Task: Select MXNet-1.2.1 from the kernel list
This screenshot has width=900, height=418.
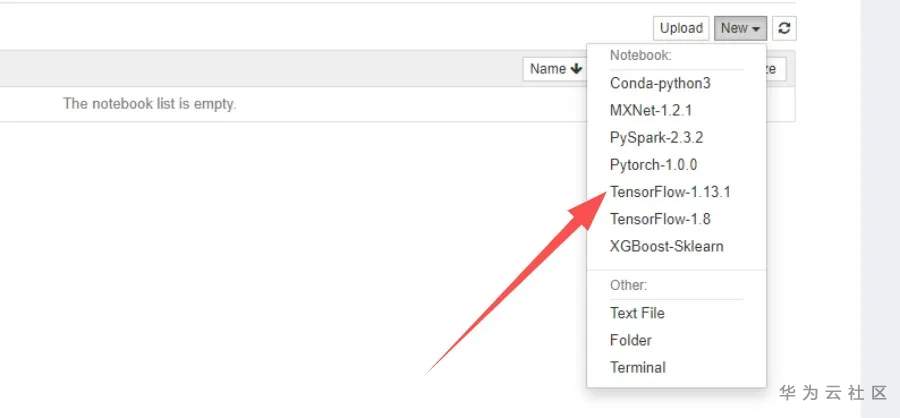Action: tap(651, 110)
